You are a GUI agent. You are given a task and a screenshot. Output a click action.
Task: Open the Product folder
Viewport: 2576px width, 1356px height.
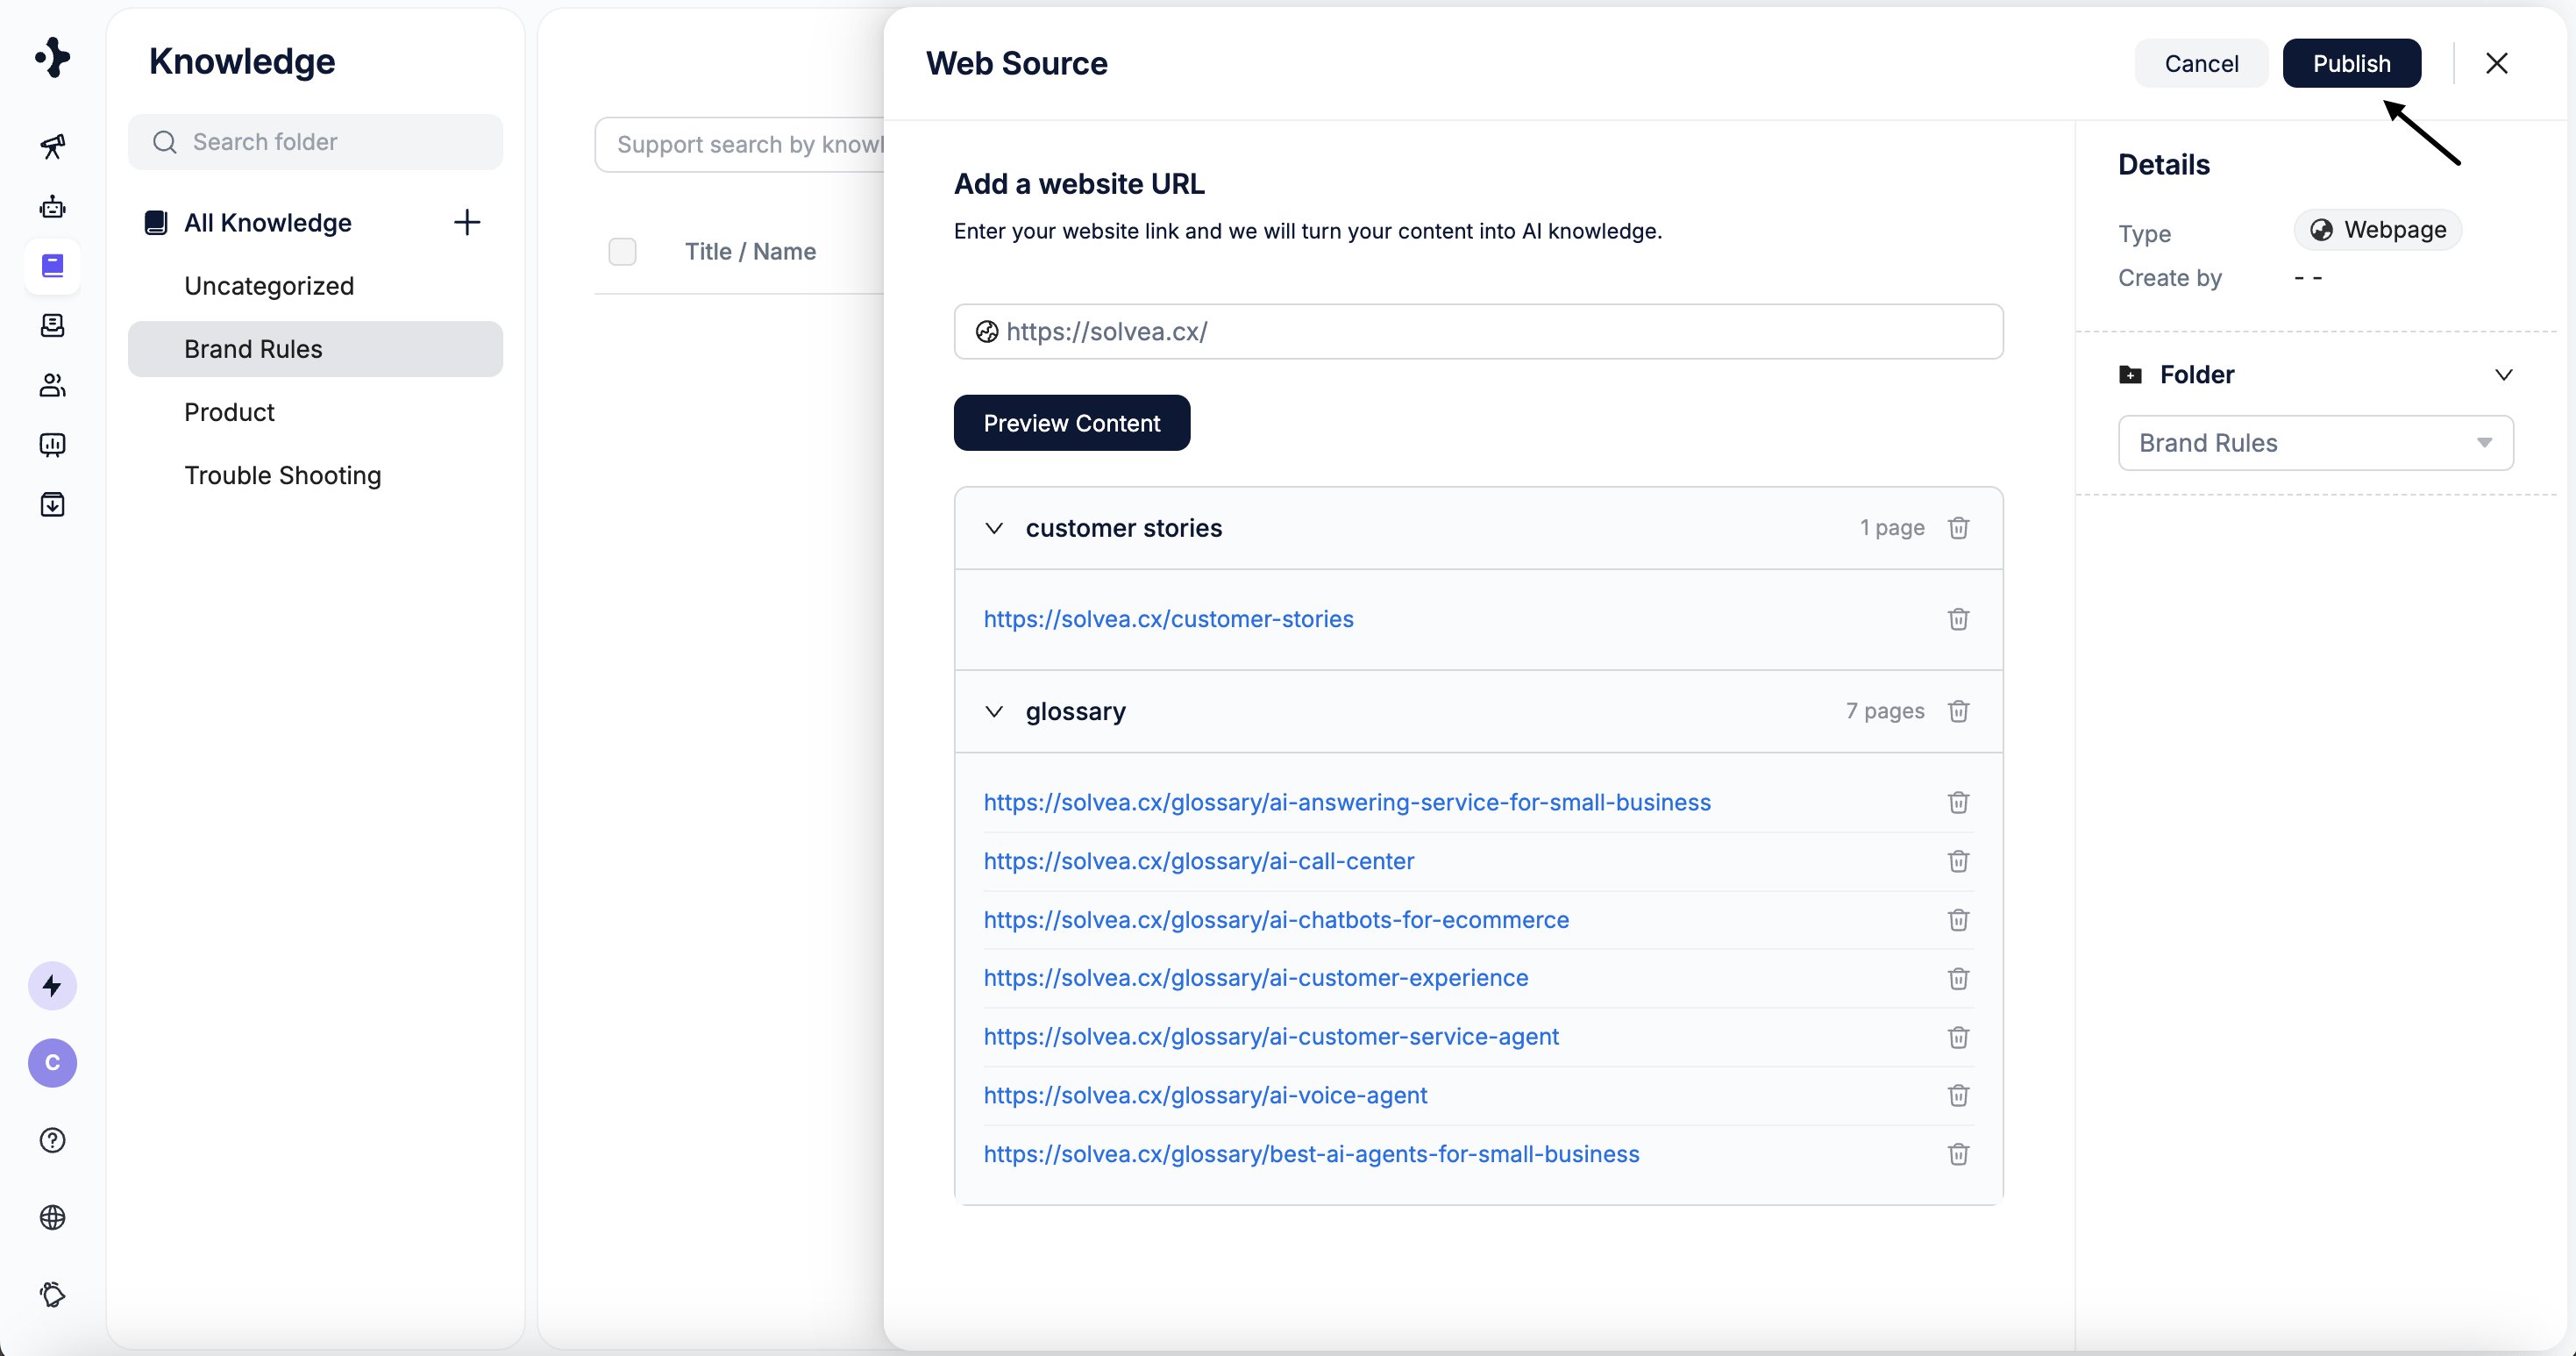pos(229,412)
